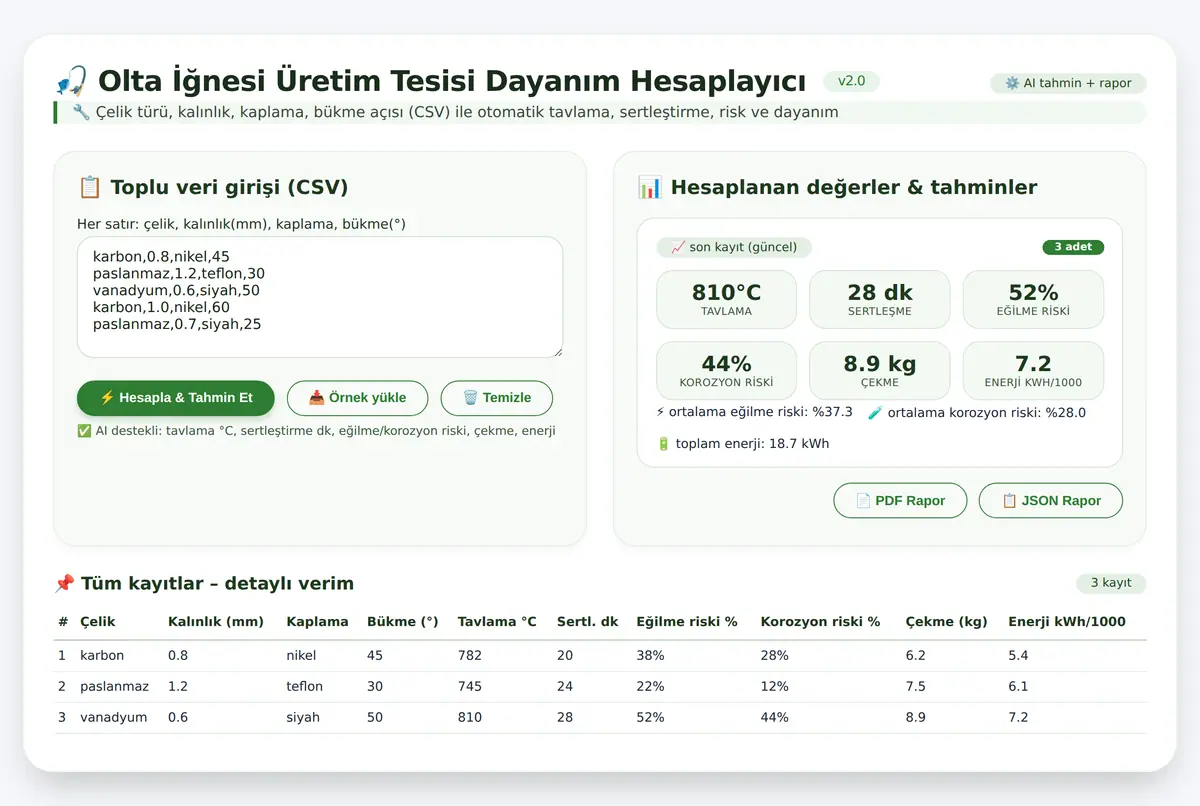
Task: Export the PDF Rapor
Action: pyautogui.click(x=900, y=501)
